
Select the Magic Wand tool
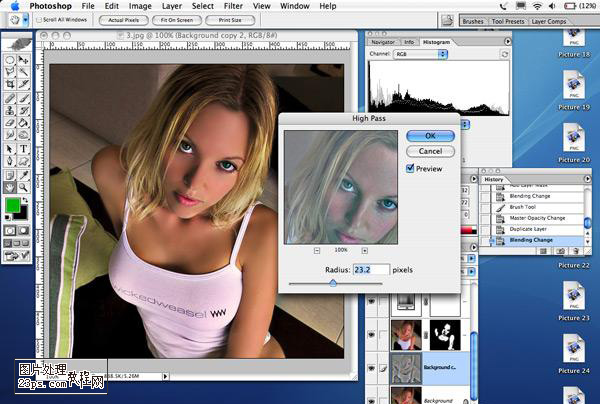[24, 72]
